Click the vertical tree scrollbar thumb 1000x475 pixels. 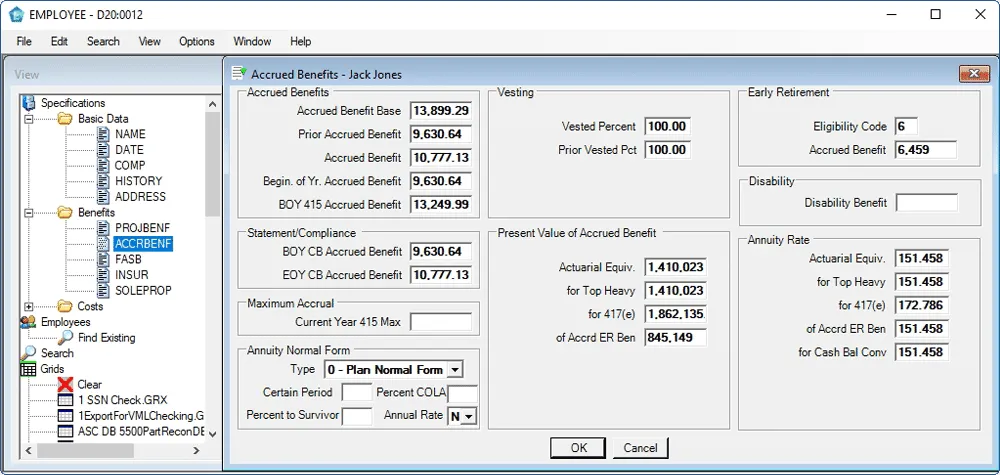212,164
